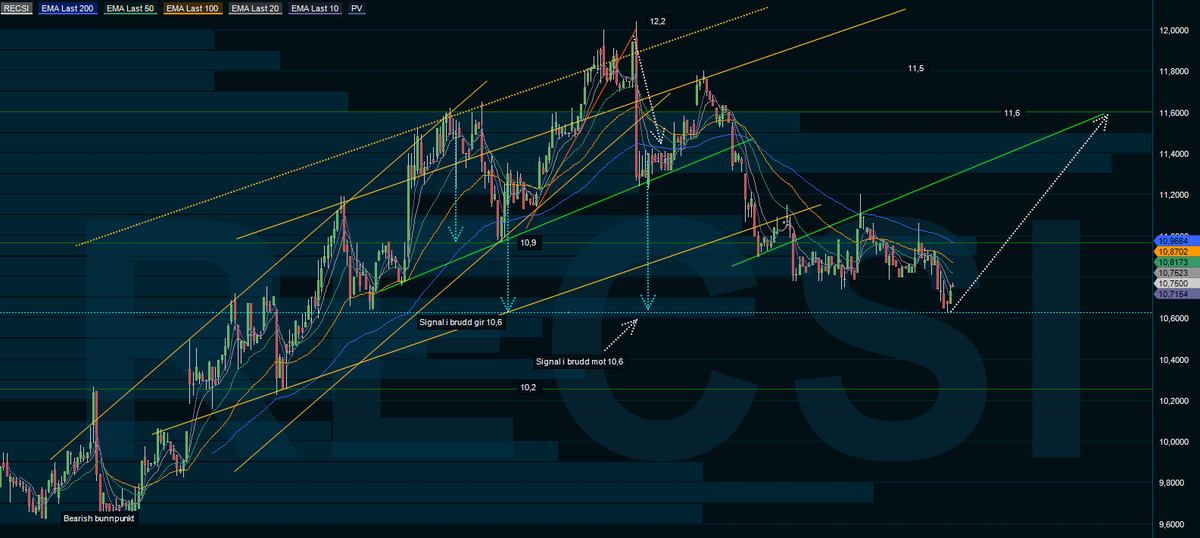Click the '10,2' level label
This screenshot has height=538, width=1200.
coord(528,387)
